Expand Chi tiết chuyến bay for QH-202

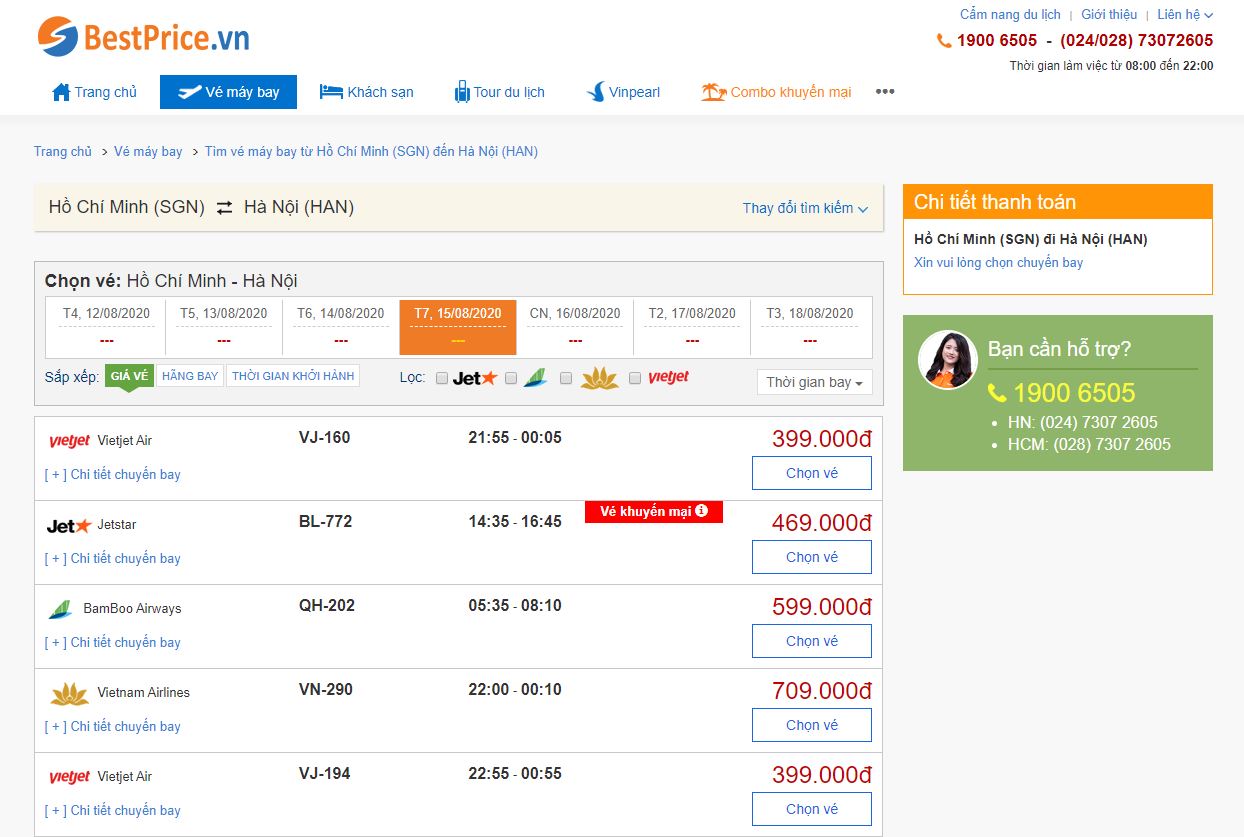pyautogui.click(x=113, y=643)
